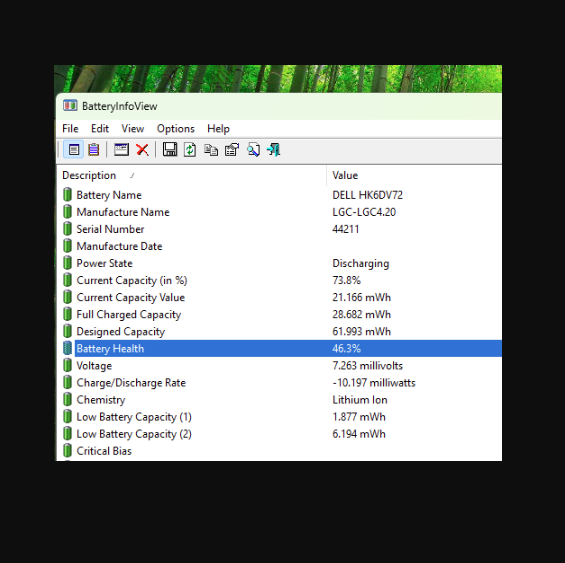
Task: Click the Refresh toolbar icon with green arrows
Action: pos(190,150)
